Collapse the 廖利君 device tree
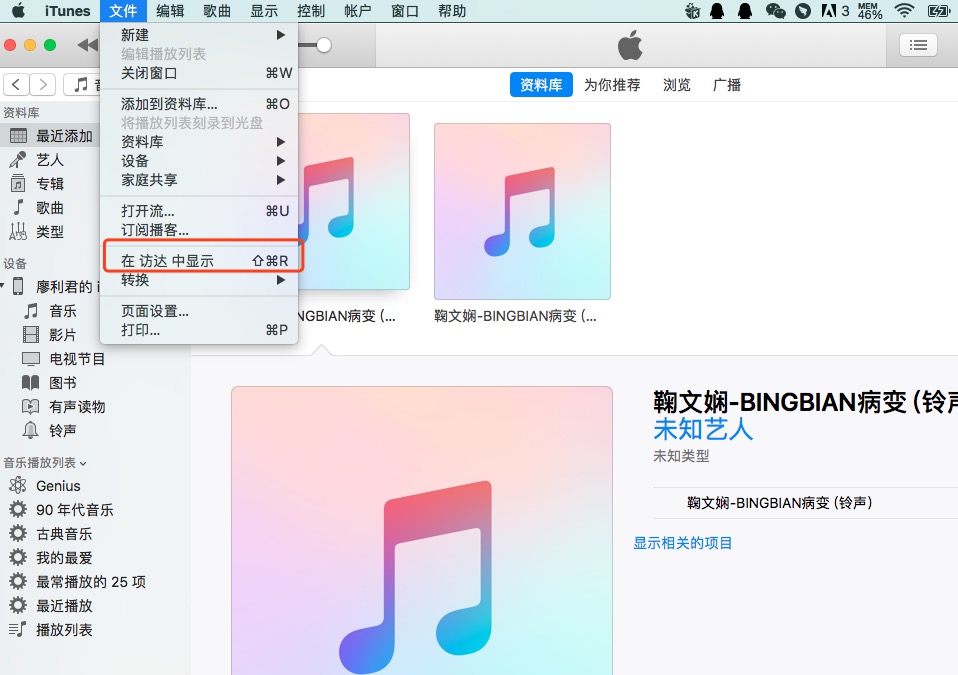The height and width of the screenshot is (675, 958). [x=2, y=286]
